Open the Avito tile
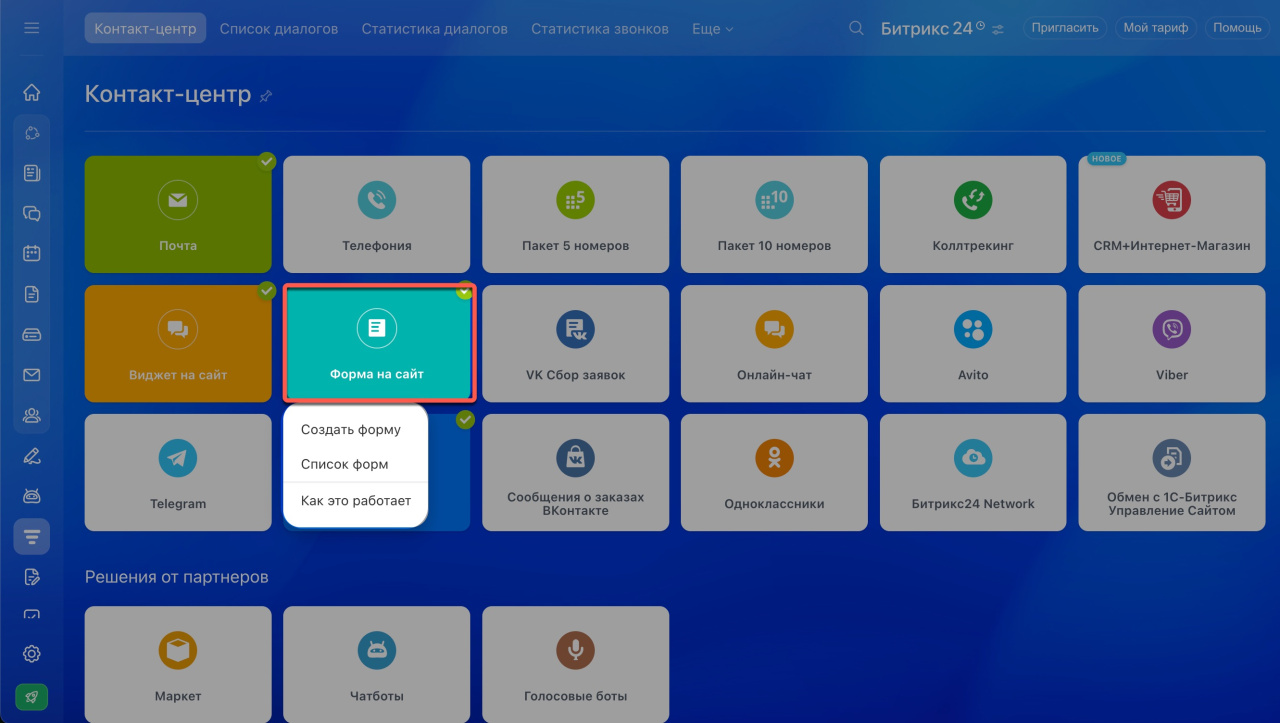The width and height of the screenshot is (1280, 723). point(973,344)
